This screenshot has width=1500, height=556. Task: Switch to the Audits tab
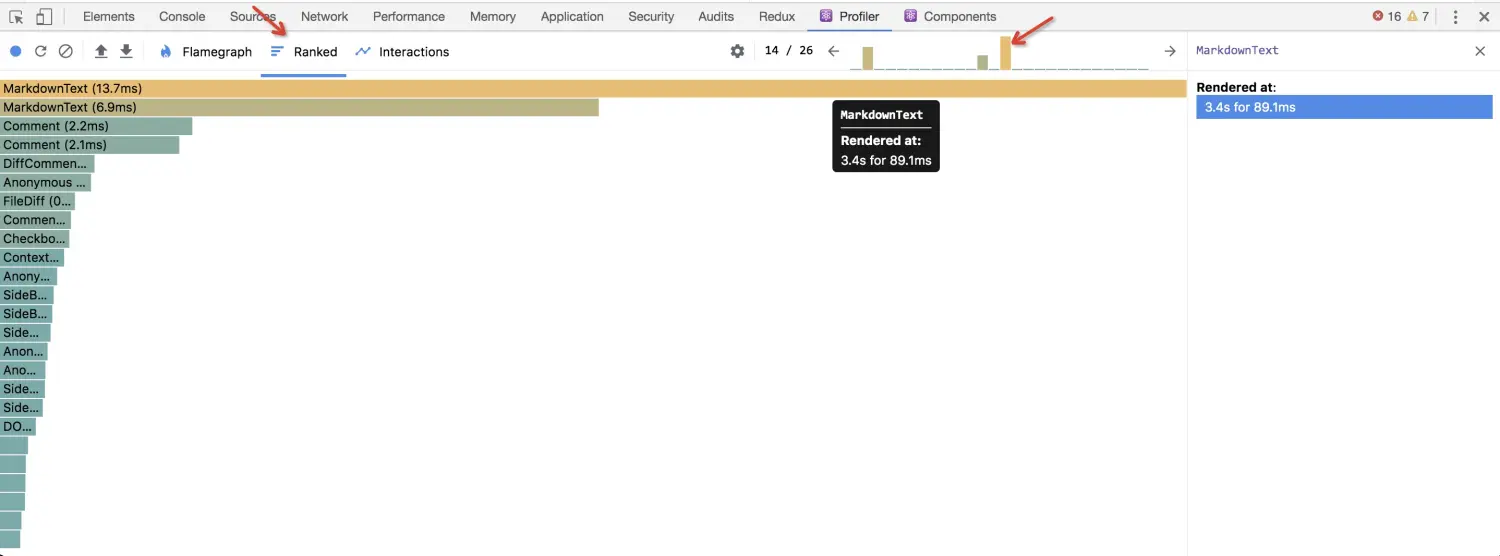click(x=716, y=17)
